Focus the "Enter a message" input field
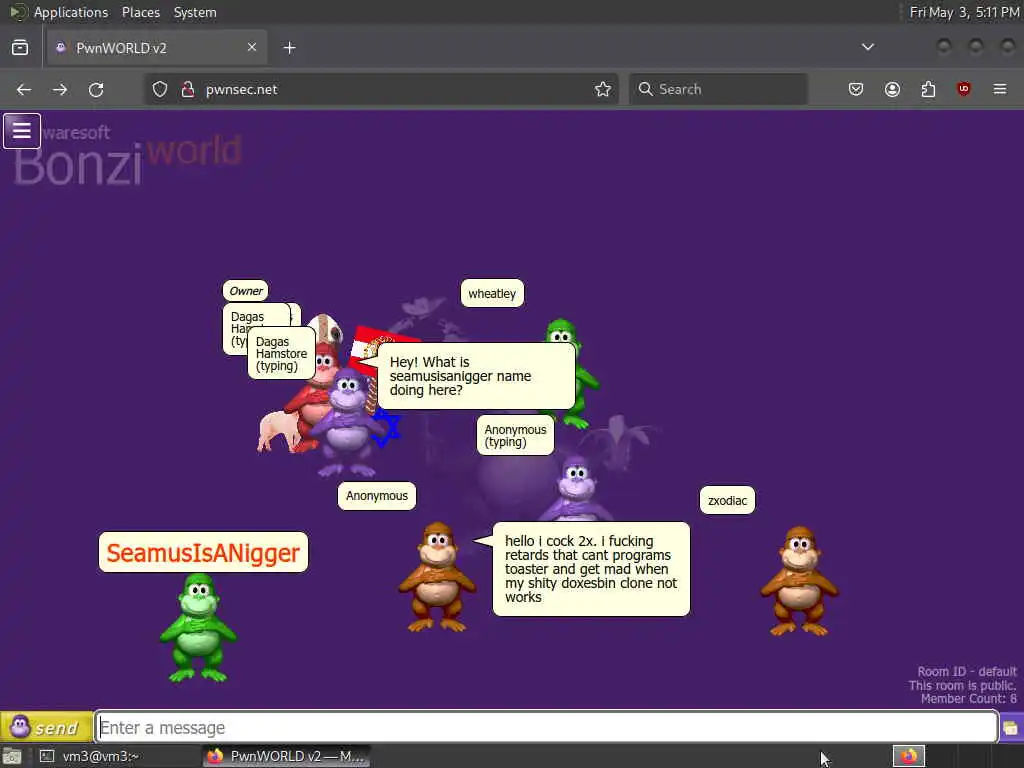The width and height of the screenshot is (1024, 768). coord(547,727)
